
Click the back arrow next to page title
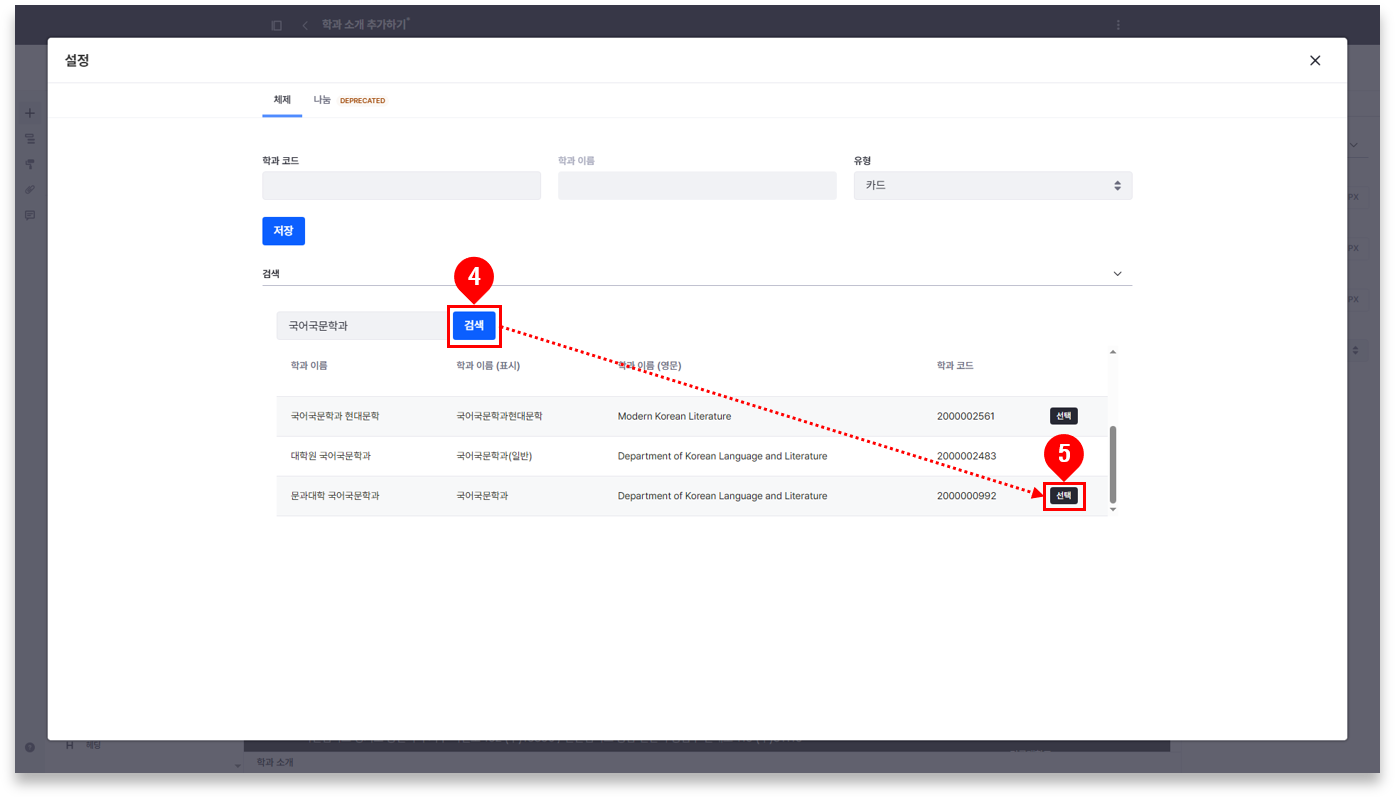pyautogui.click(x=304, y=25)
